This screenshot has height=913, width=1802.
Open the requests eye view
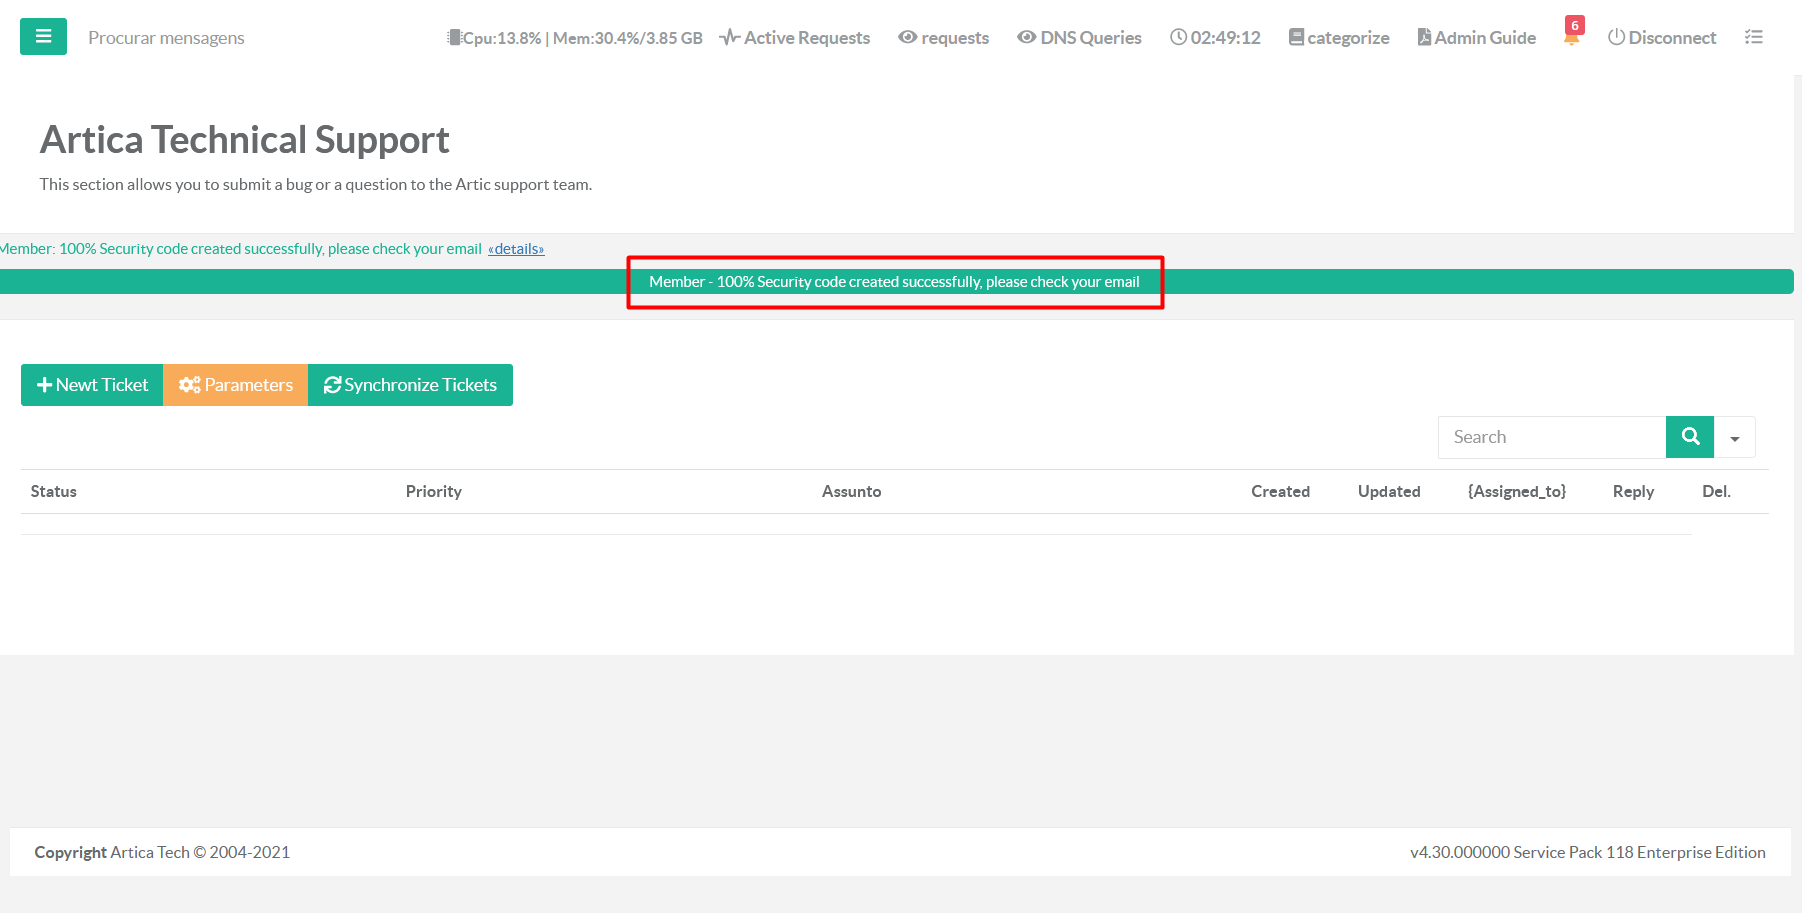[x=944, y=38]
